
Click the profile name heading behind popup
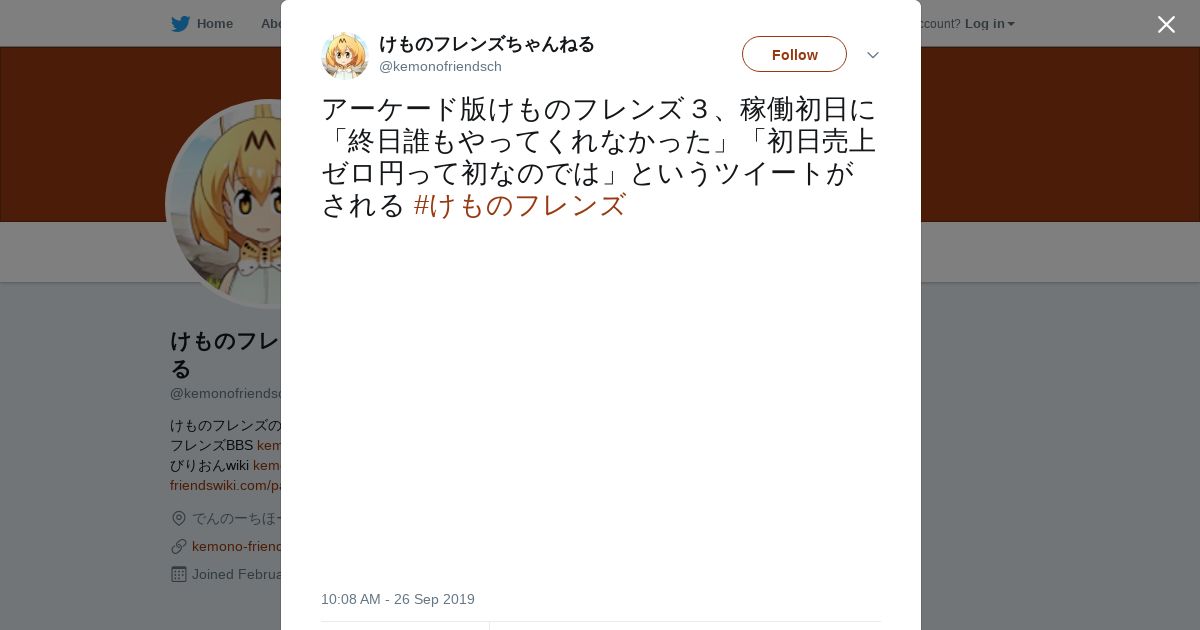(225, 354)
